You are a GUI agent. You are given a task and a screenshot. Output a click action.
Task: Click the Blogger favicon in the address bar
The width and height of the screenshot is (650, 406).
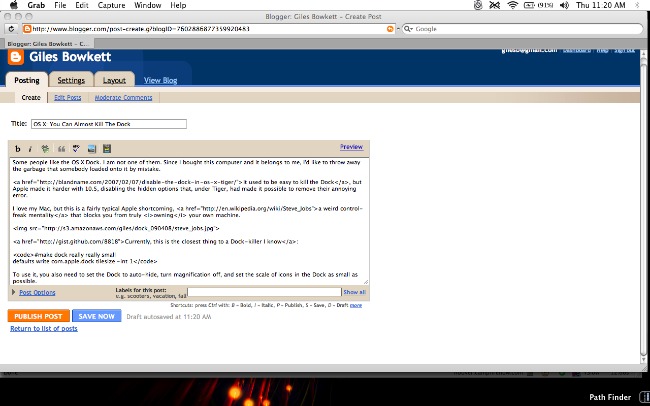[27, 29]
